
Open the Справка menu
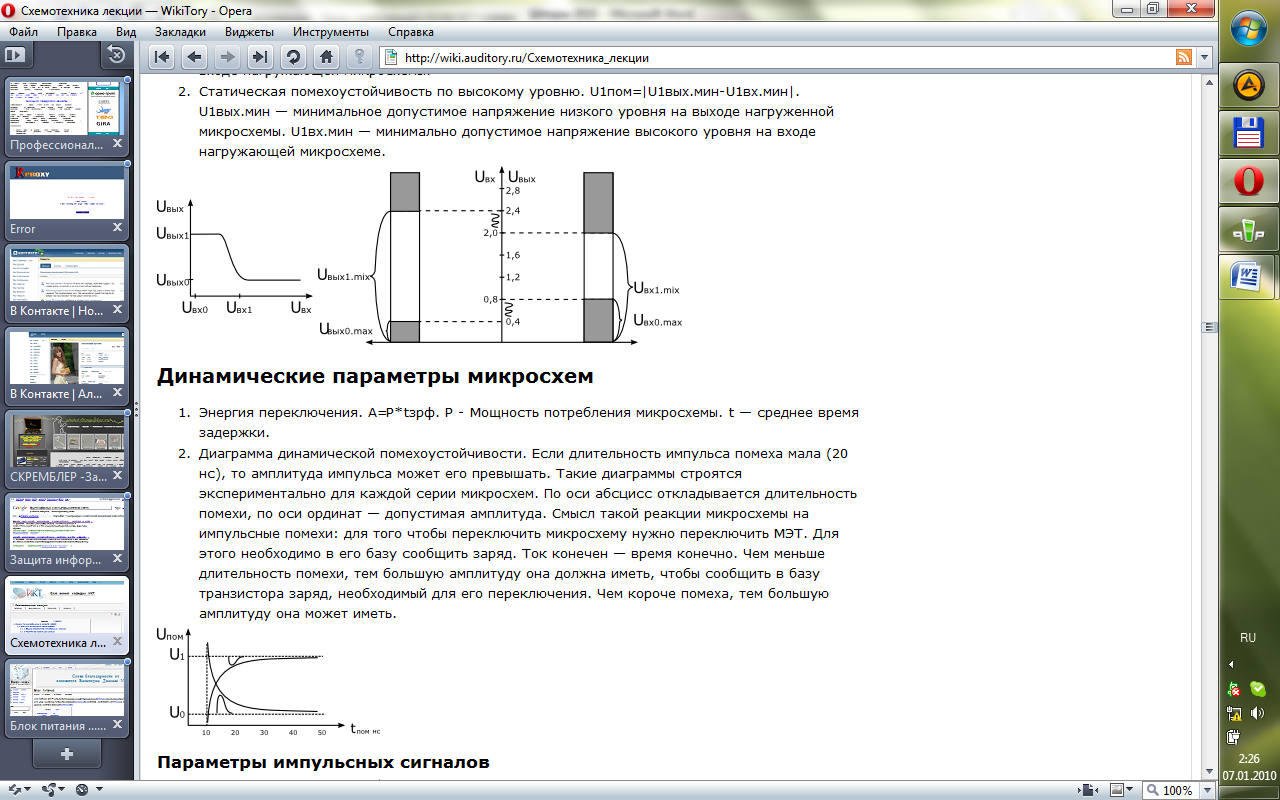click(411, 31)
